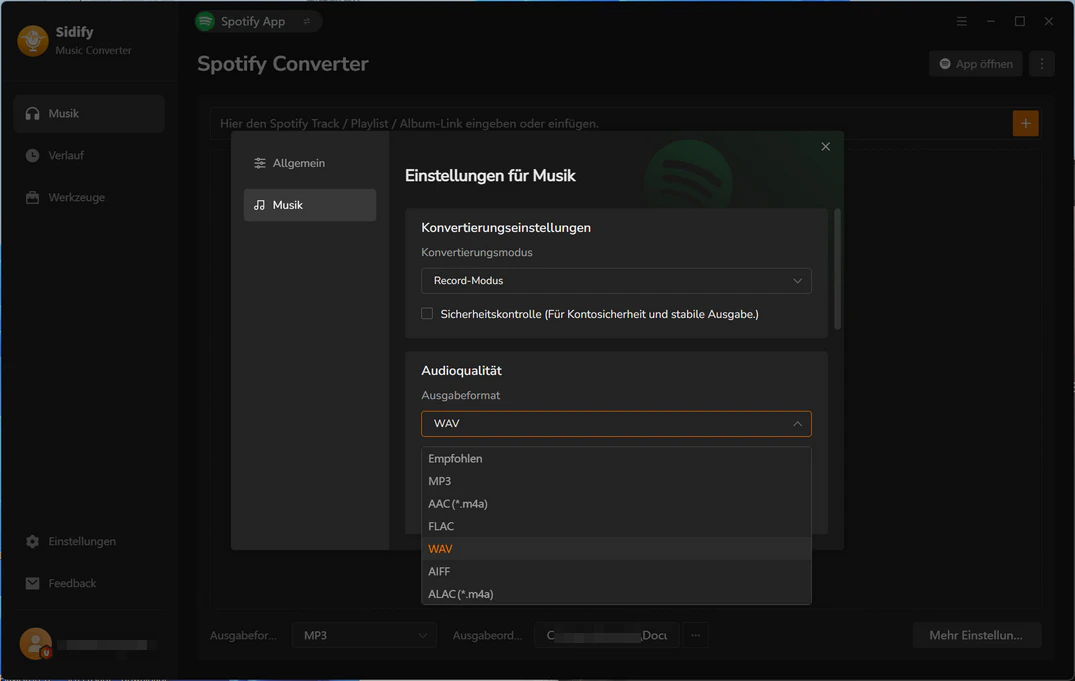This screenshot has width=1075, height=681.
Task: Click the Mehr Einstellungen button
Action: 976,635
